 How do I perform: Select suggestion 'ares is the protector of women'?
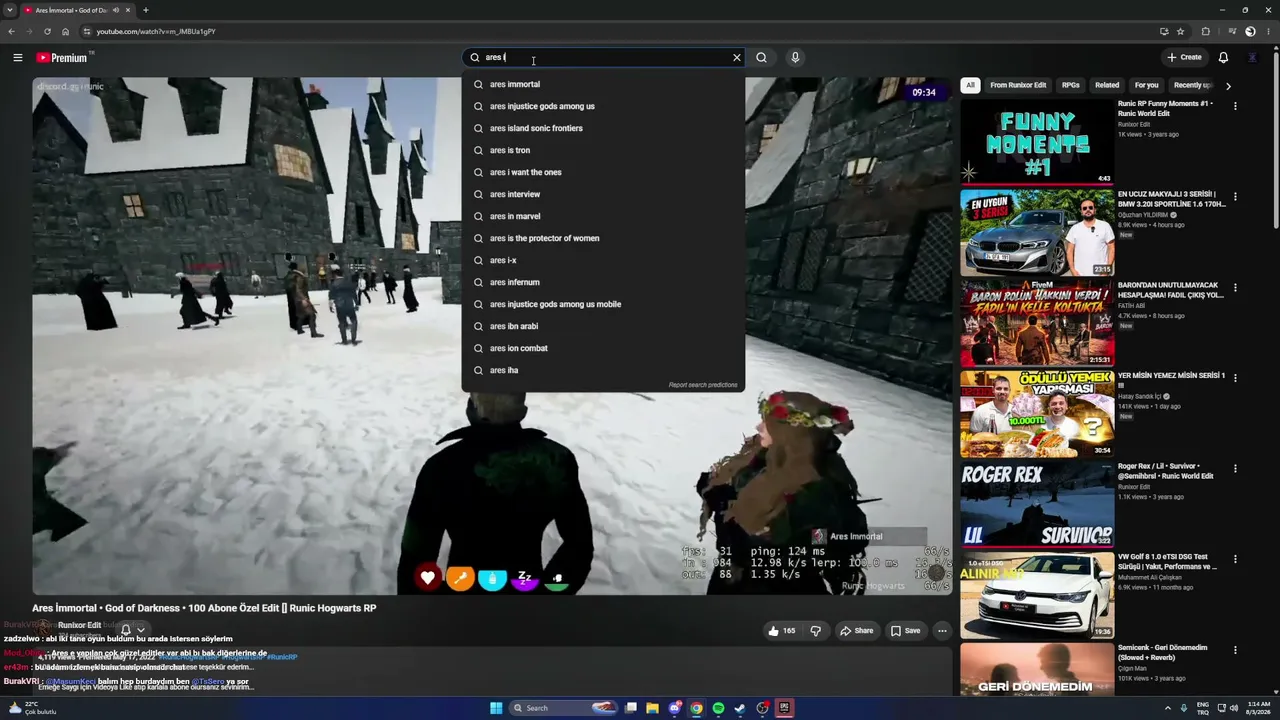coord(603,238)
